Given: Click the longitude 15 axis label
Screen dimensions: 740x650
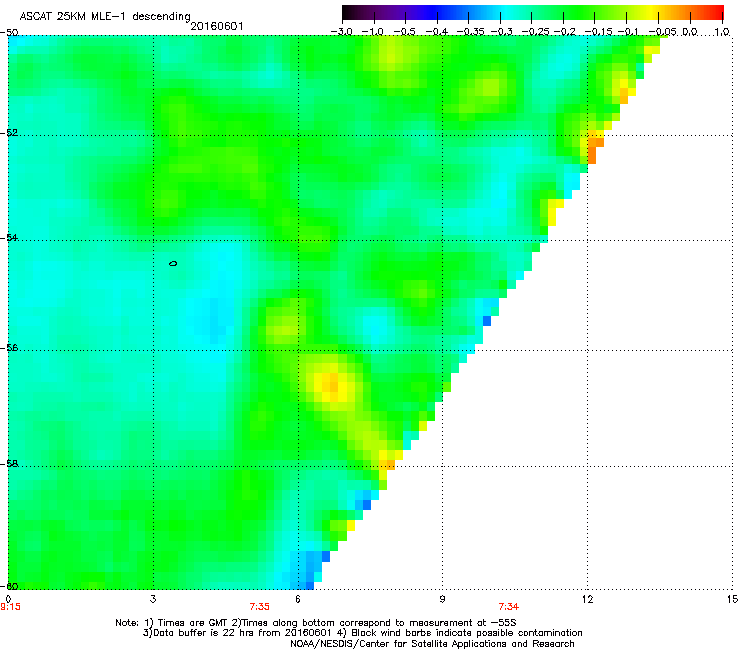Looking at the screenshot, I should [x=732, y=599].
